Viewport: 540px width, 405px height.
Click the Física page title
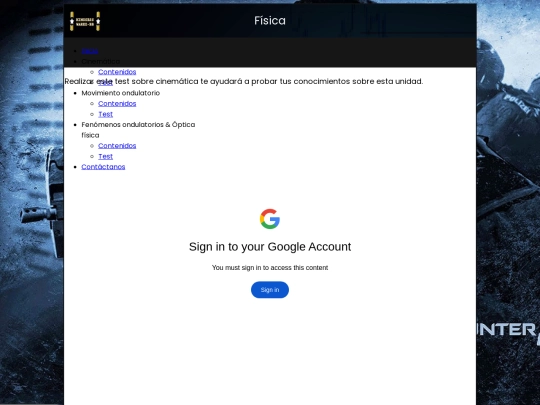point(270,21)
